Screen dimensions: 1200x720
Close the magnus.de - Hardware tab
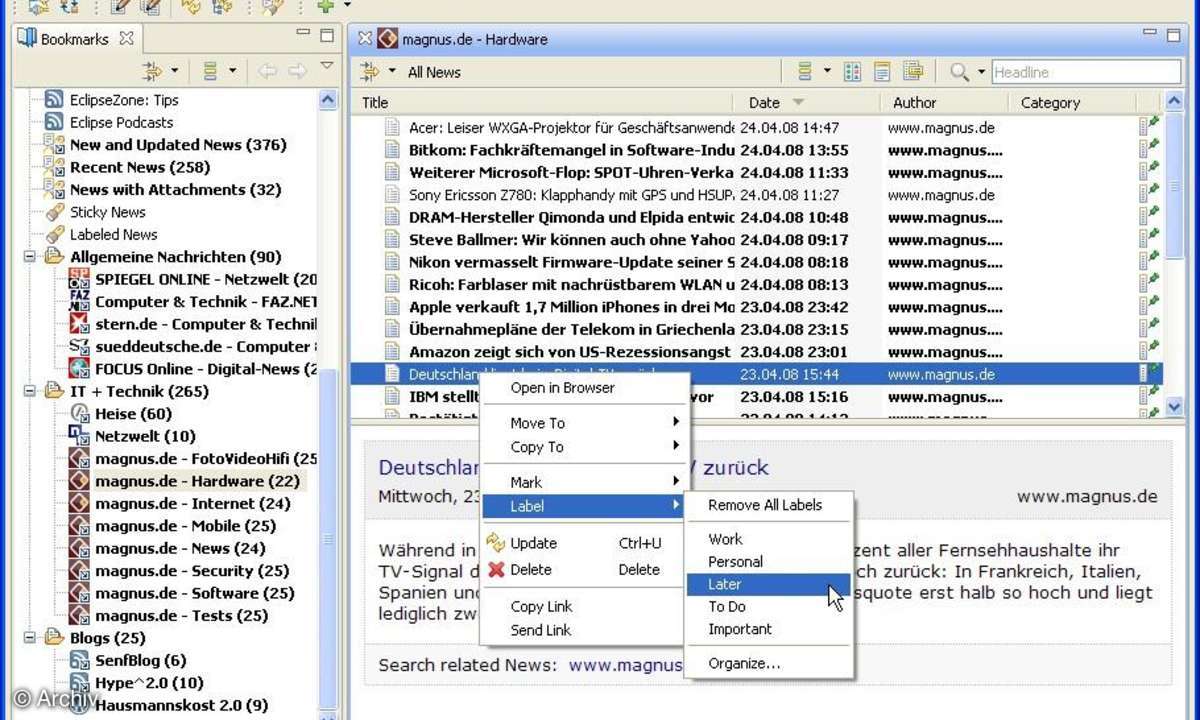click(x=365, y=39)
